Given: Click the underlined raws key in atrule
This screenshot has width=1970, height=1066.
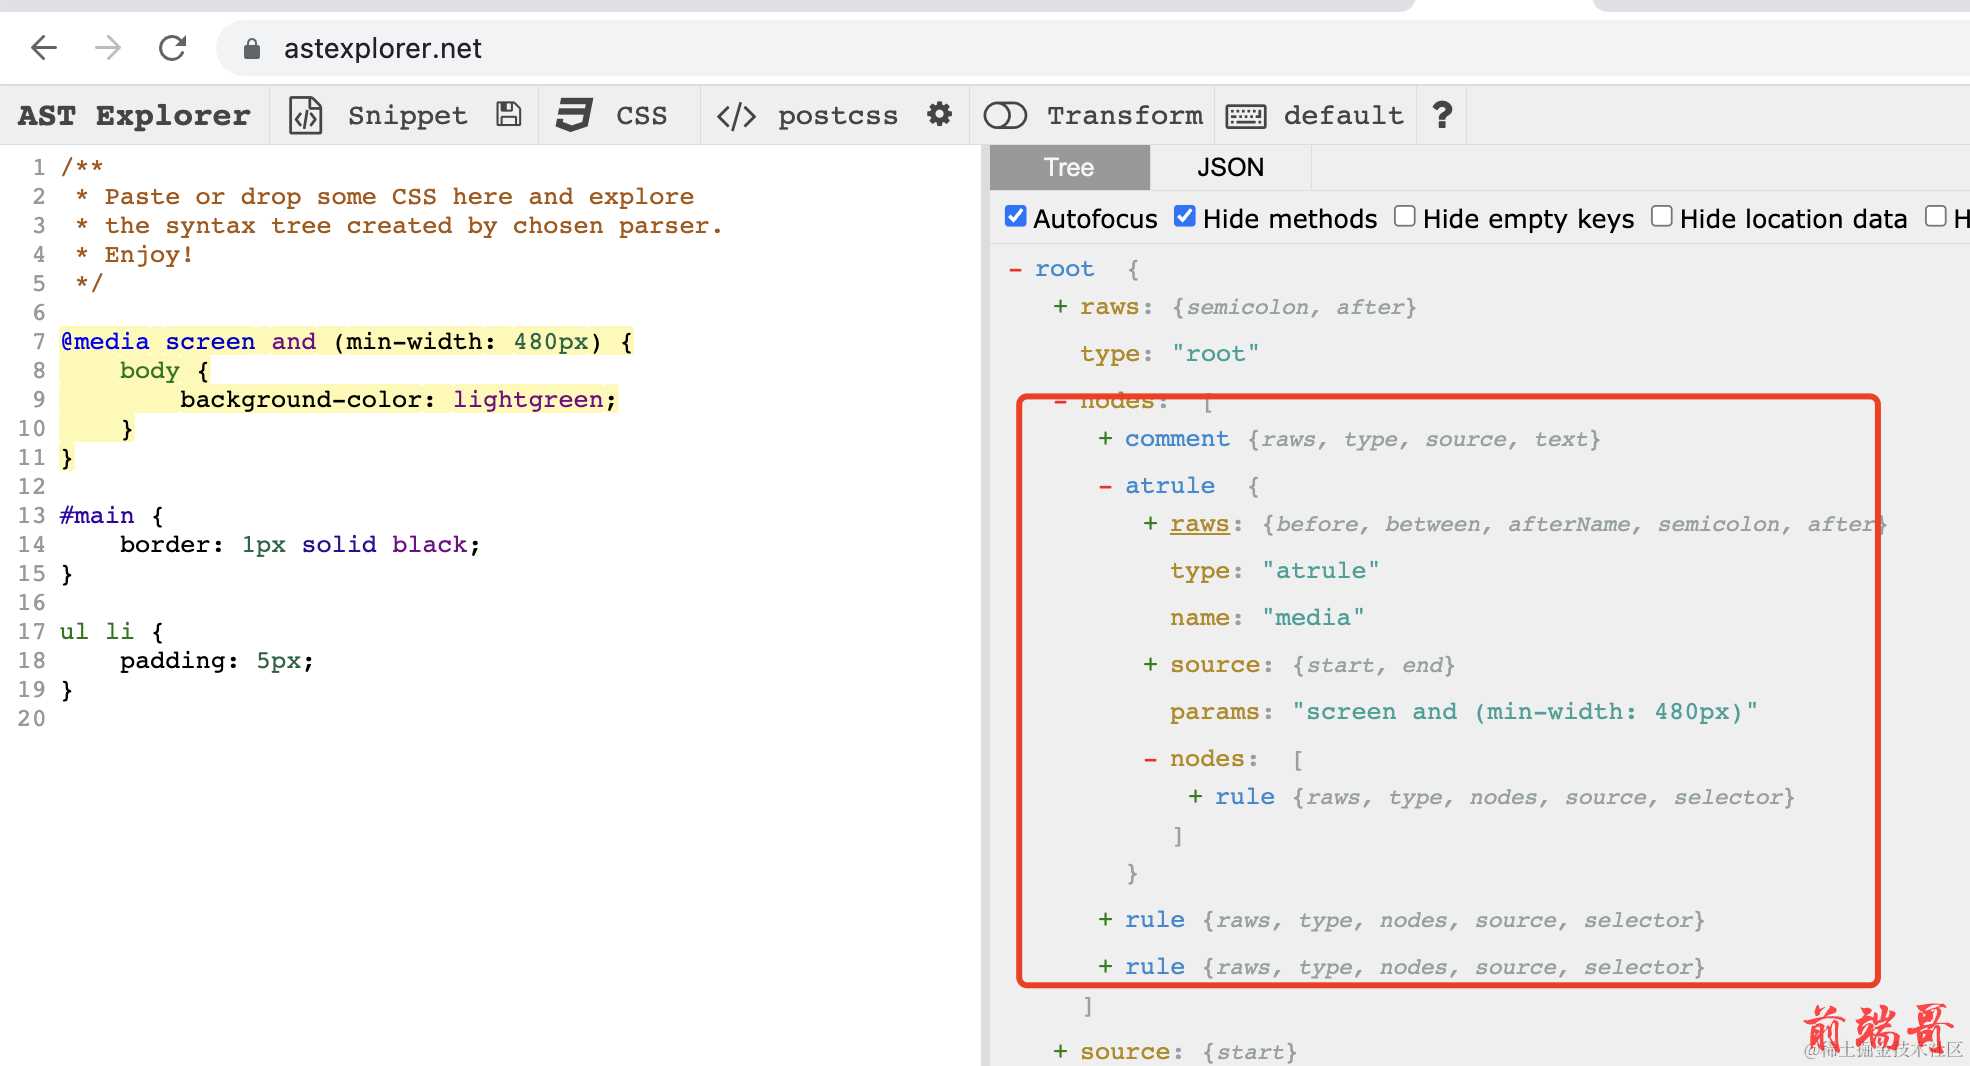Looking at the screenshot, I should tap(1199, 524).
